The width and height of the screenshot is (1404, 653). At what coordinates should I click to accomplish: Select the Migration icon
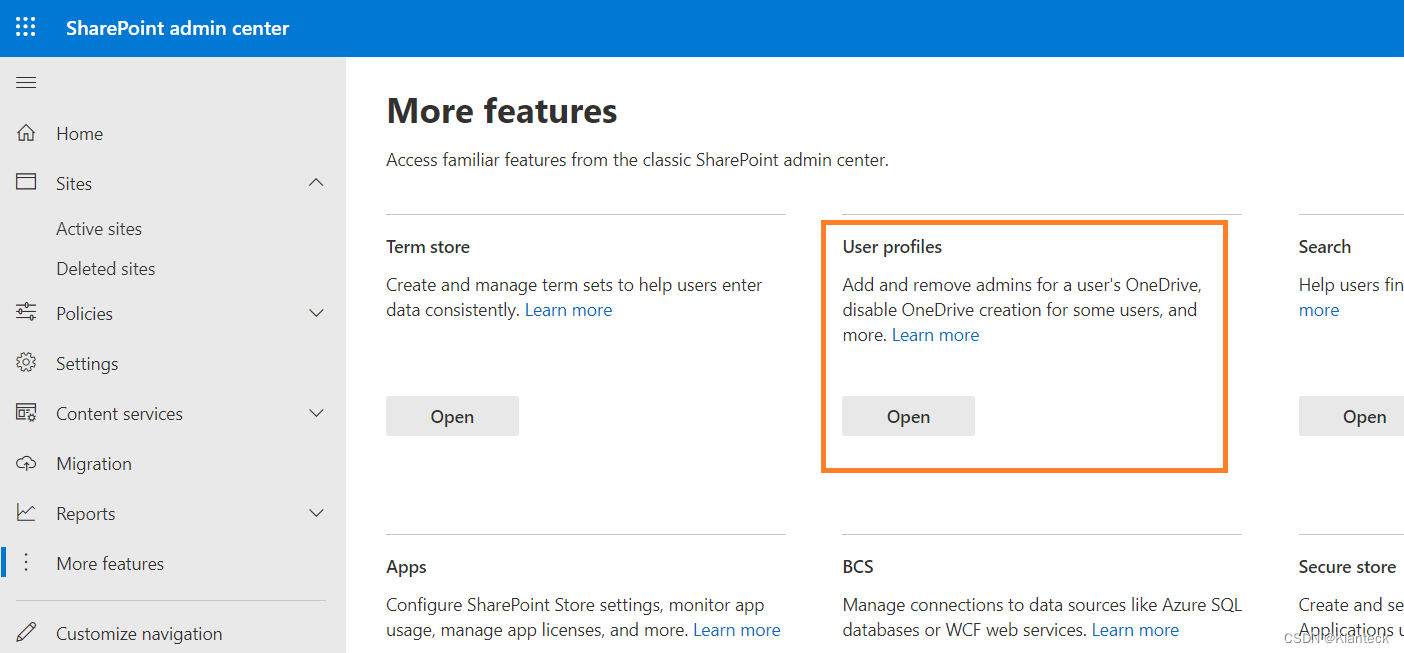26,463
